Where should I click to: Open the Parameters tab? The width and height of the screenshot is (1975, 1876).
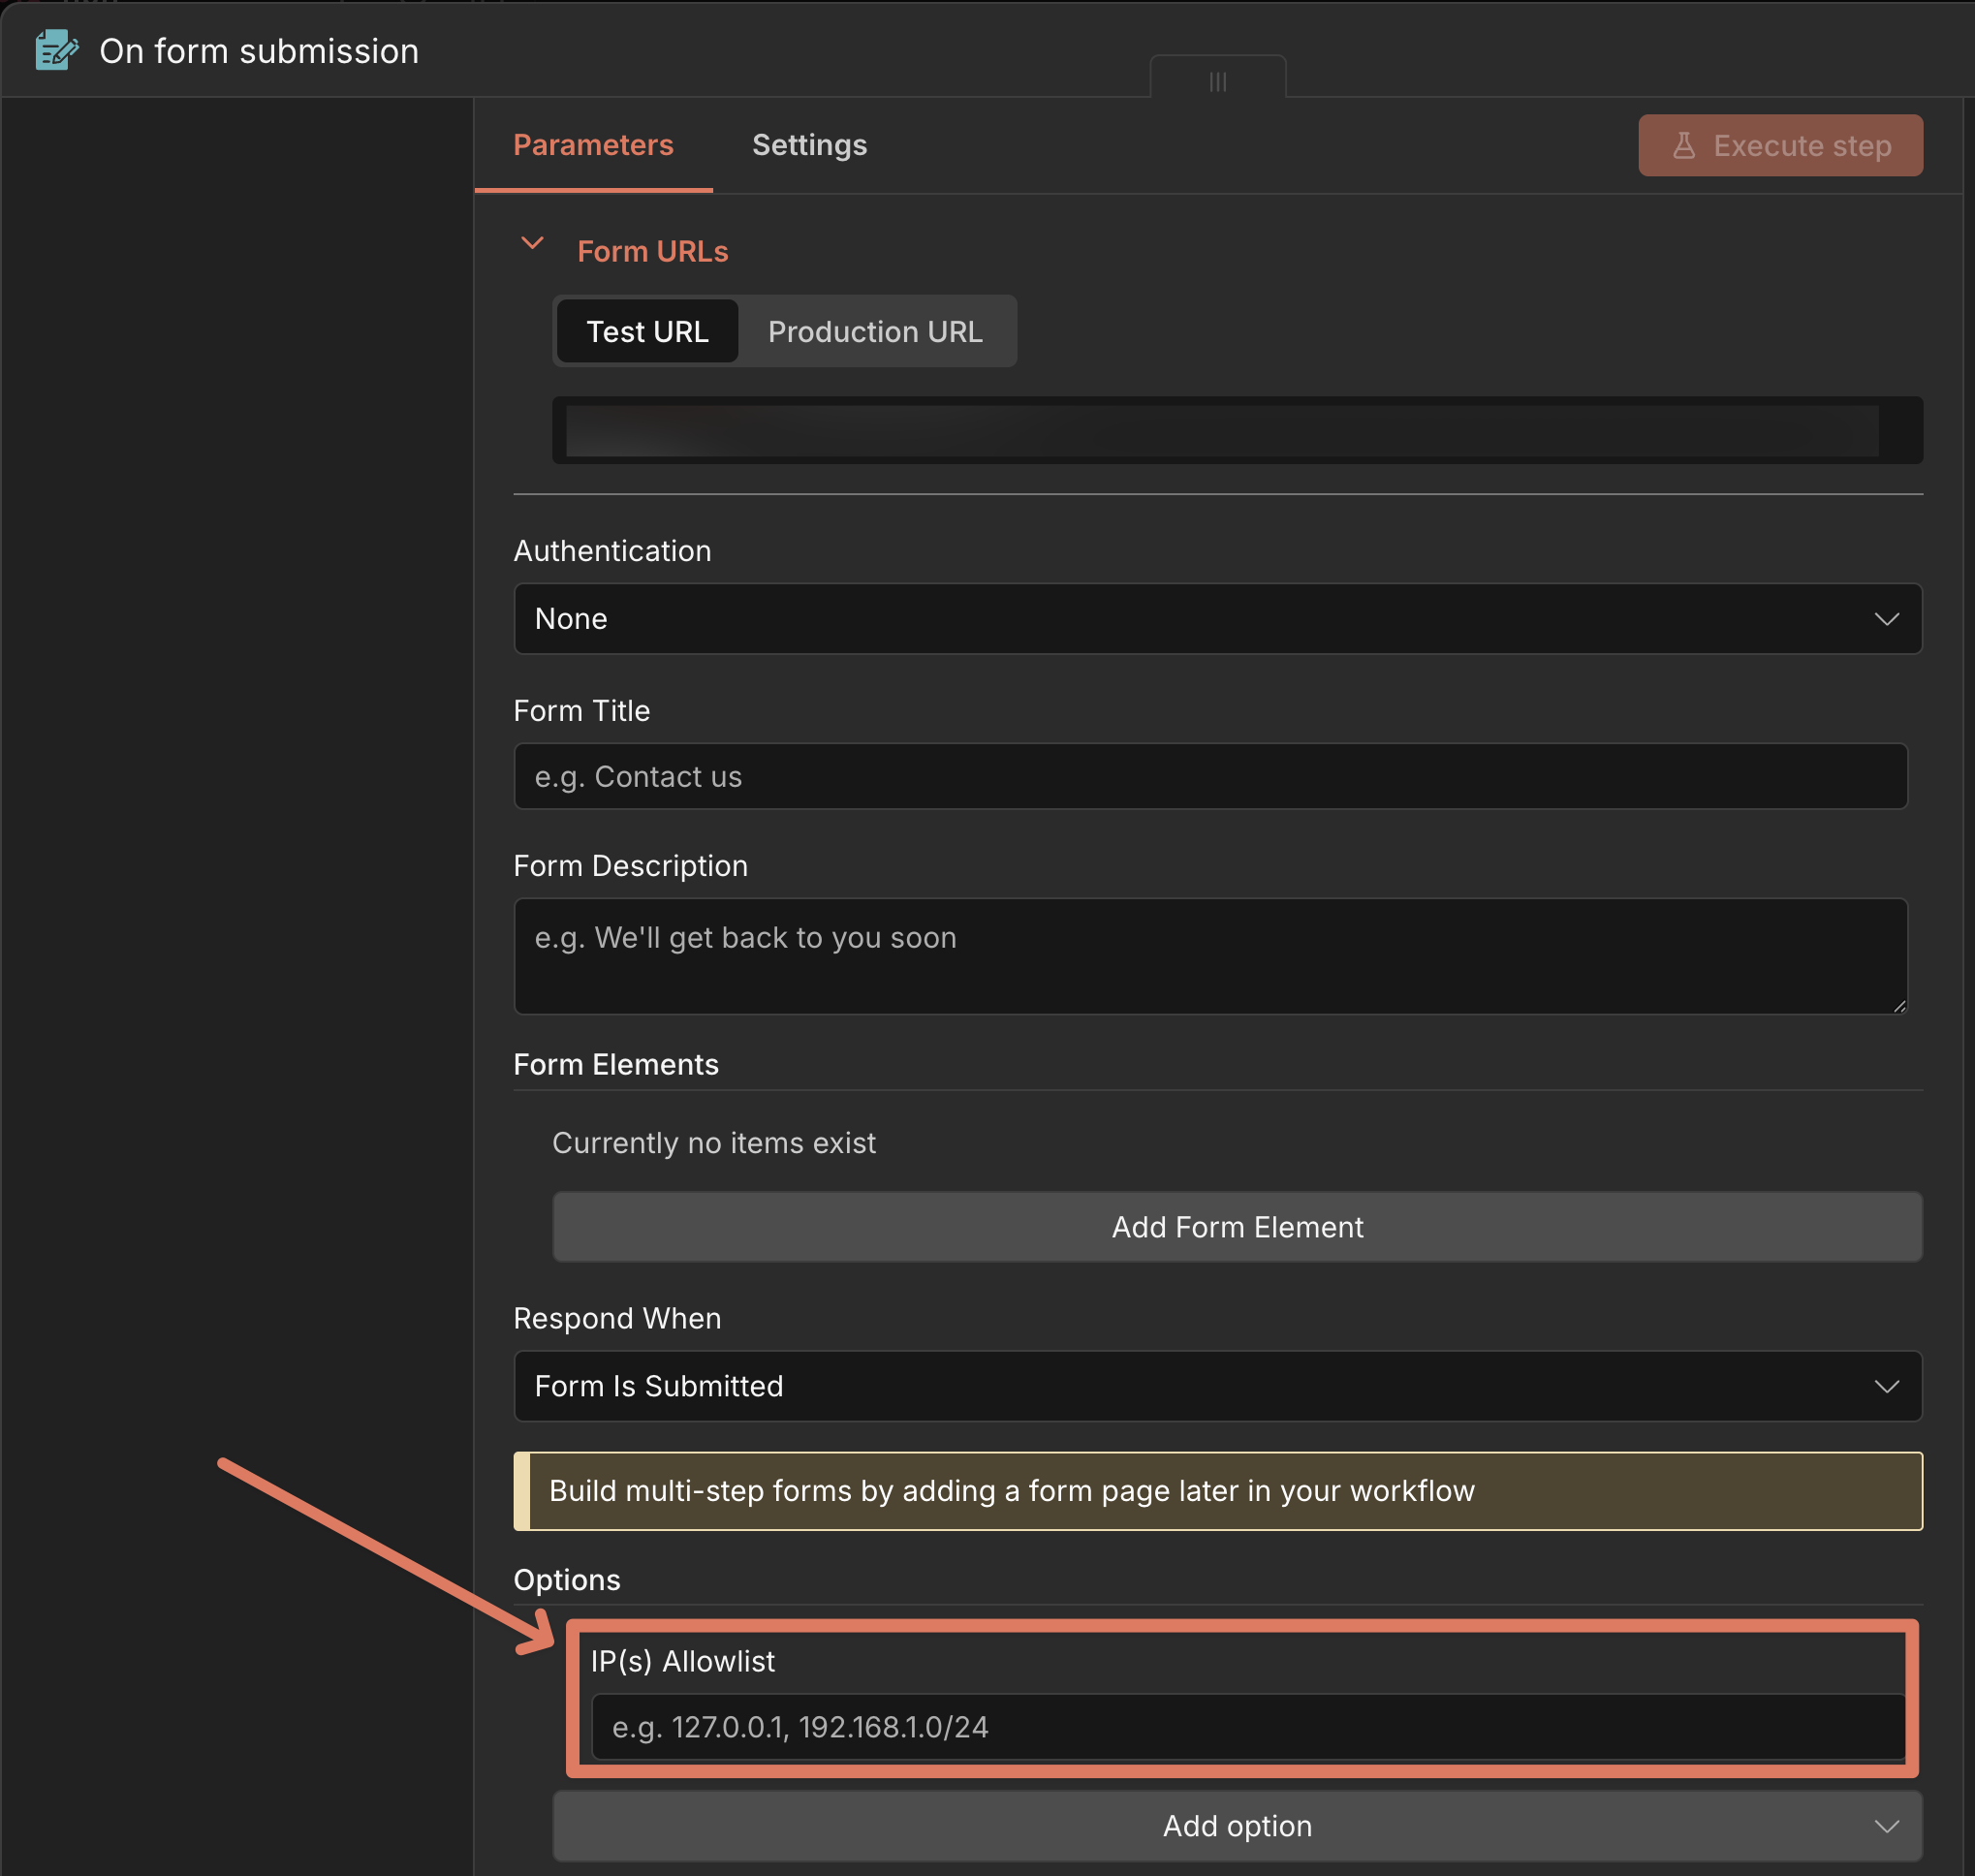(x=593, y=145)
